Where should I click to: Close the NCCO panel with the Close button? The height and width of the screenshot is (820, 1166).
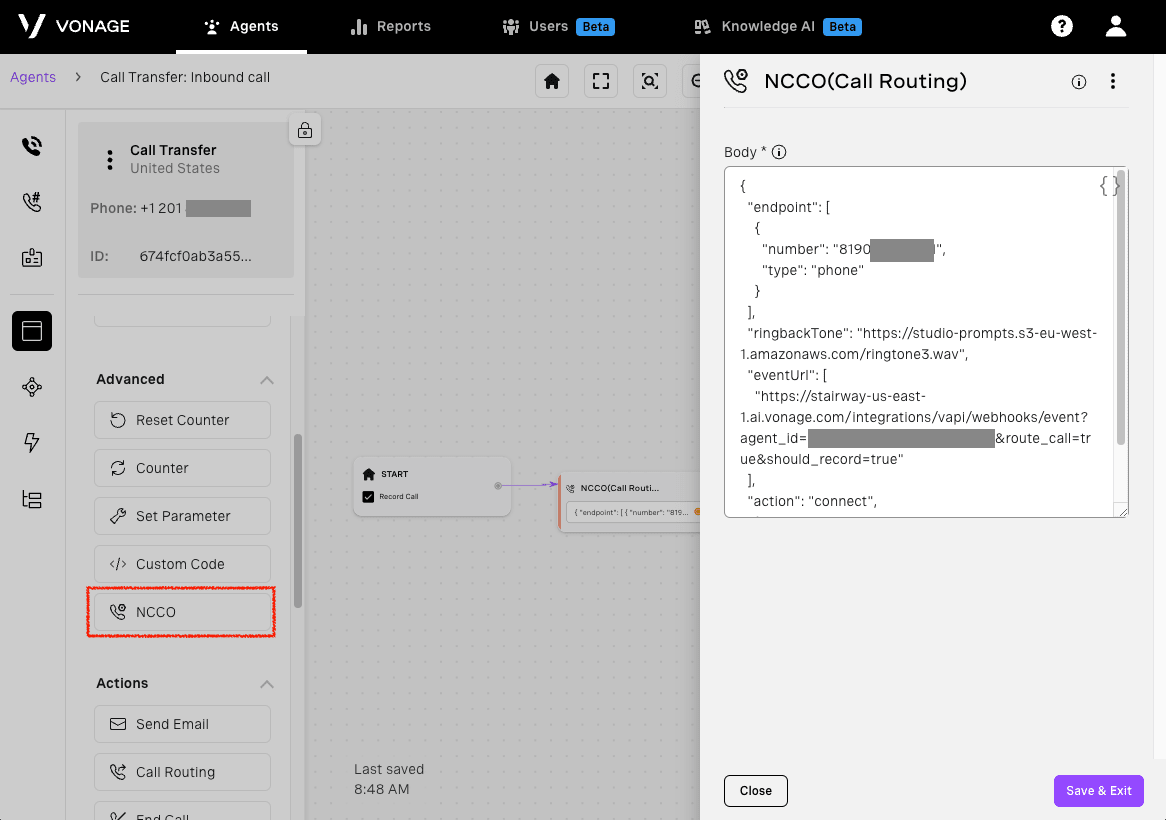point(755,790)
